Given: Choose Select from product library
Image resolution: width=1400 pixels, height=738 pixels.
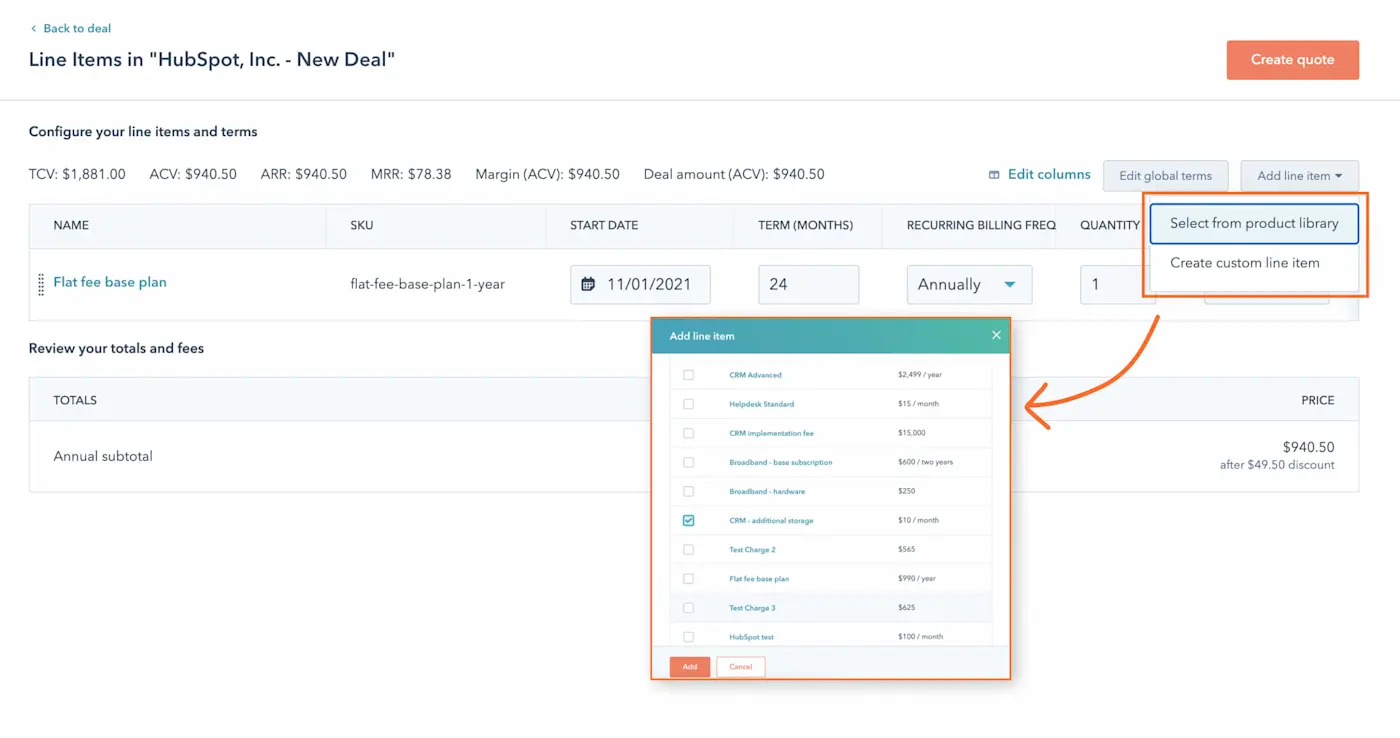Looking at the screenshot, I should tap(1253, 223).
